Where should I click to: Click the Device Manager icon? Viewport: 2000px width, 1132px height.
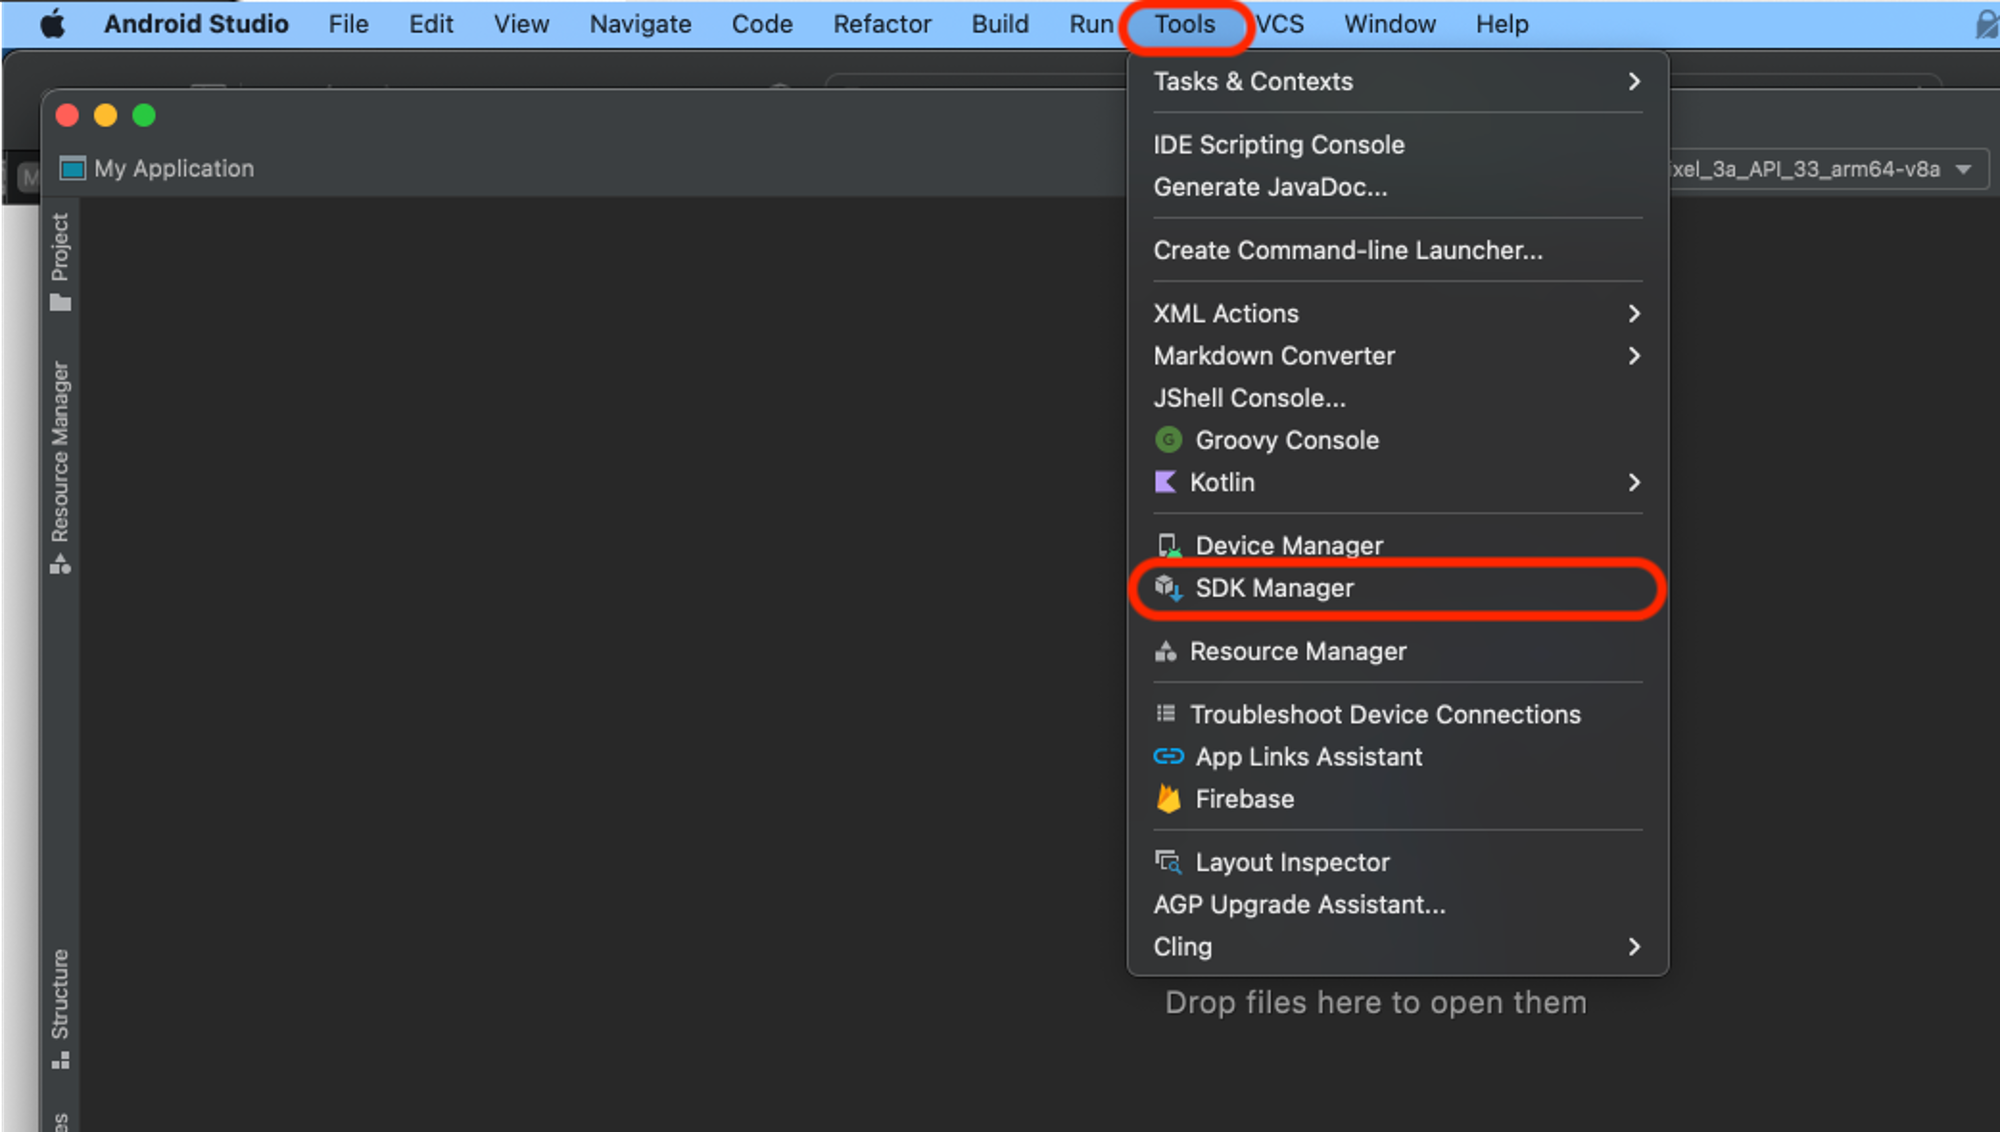(1168, 546)
